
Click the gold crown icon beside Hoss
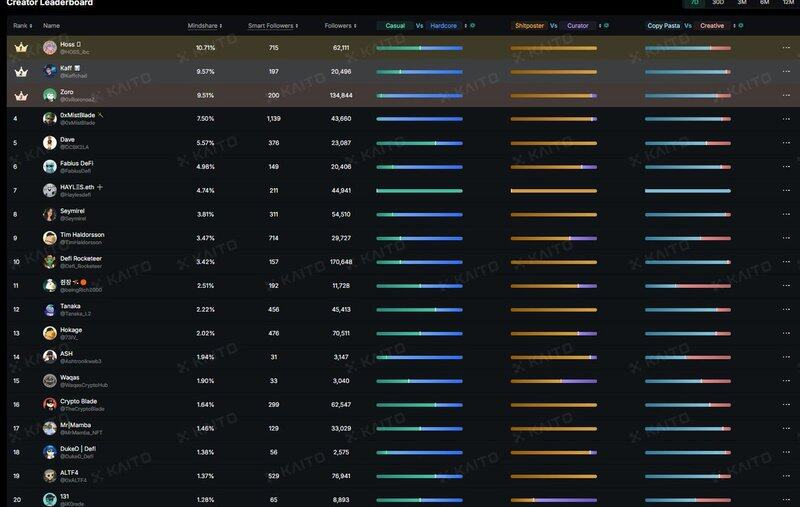[19, 47]
